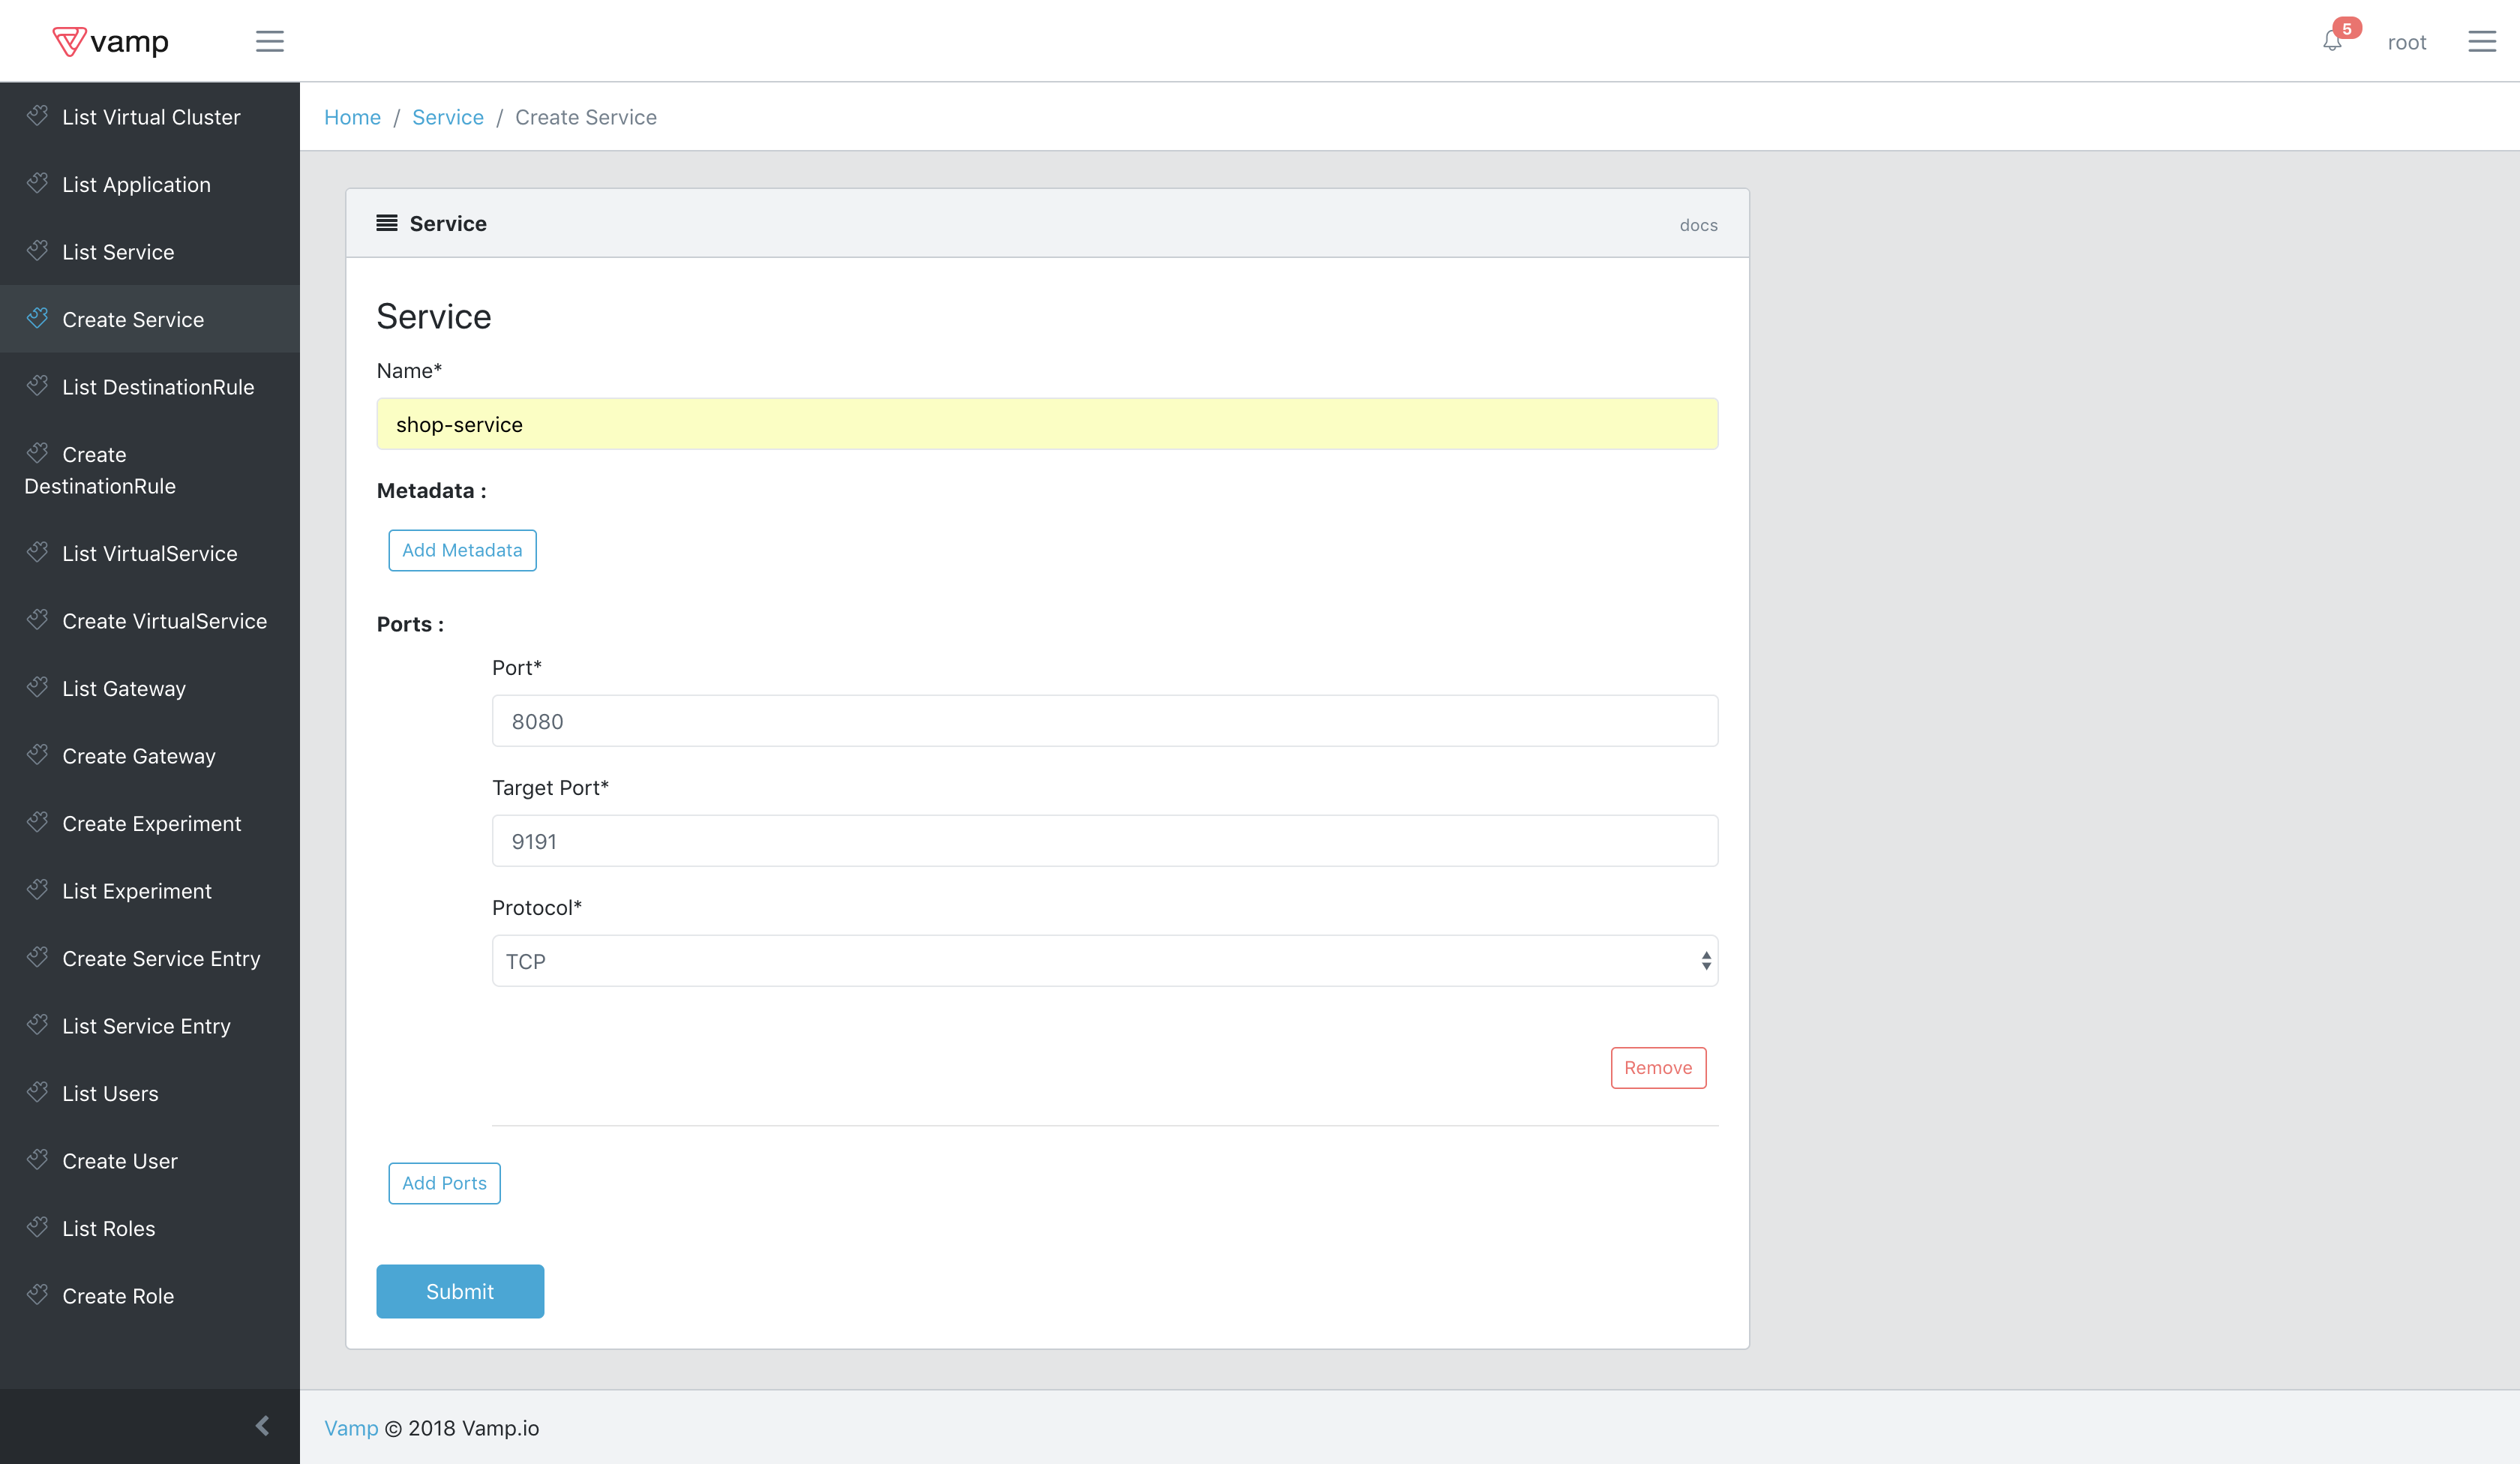Toggle the sidebar hamburger menu icon
Screen dimensions: 2520x1464
pos(269,41)
